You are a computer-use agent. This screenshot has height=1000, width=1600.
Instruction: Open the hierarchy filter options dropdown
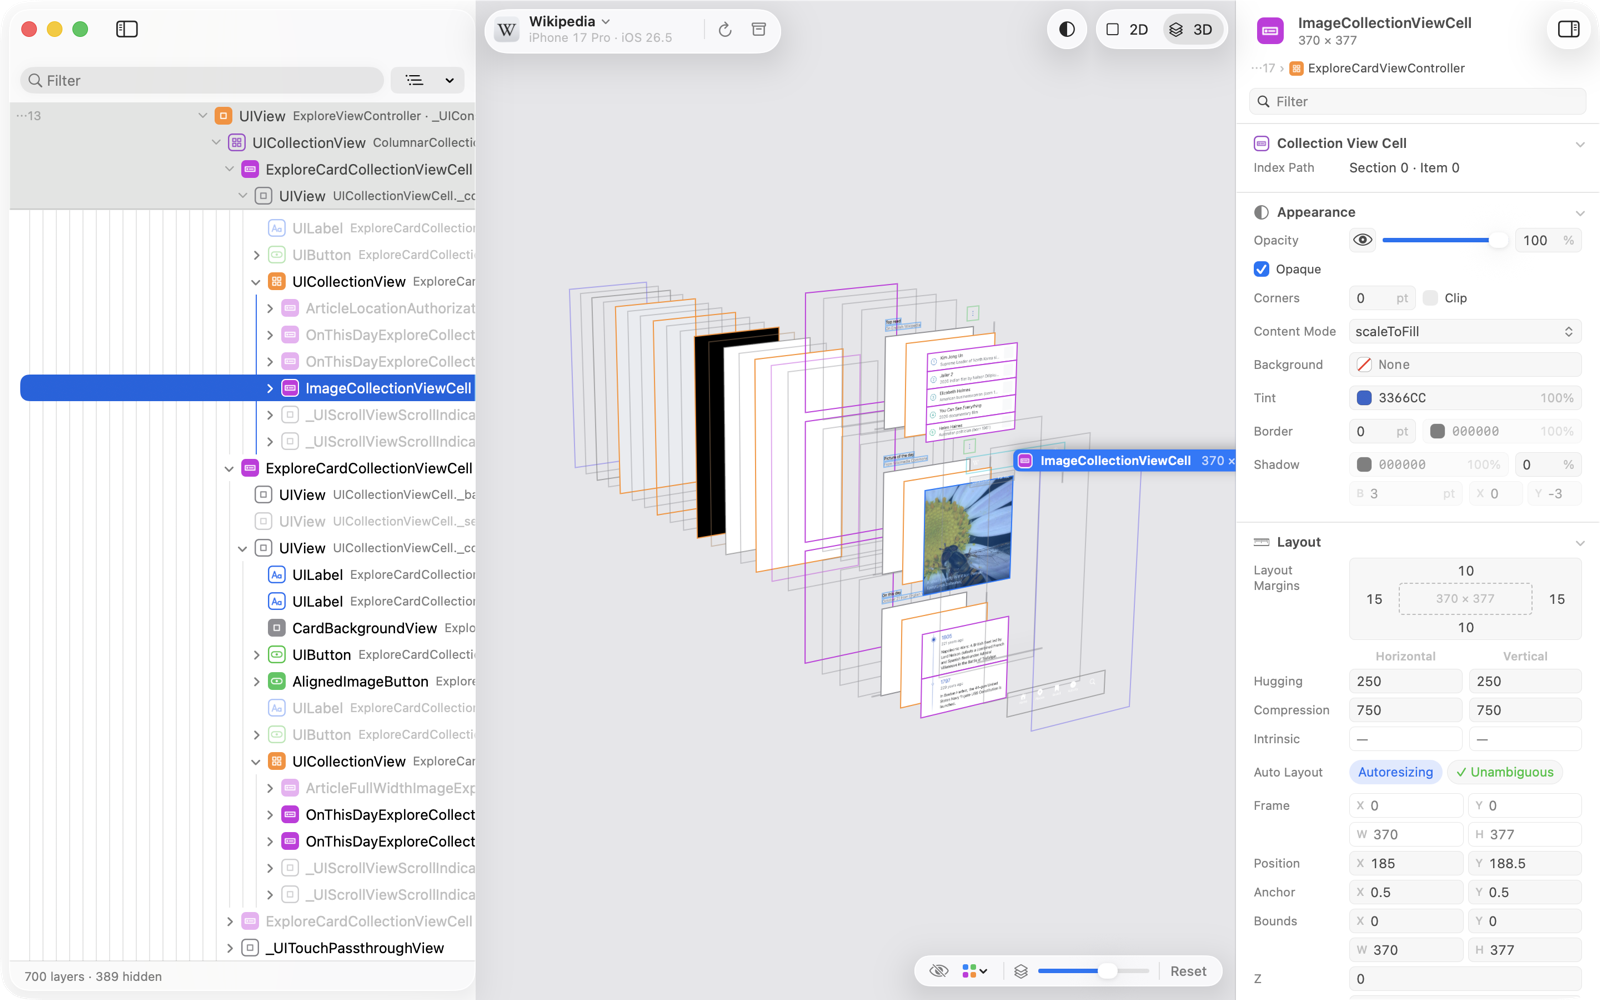pyautogui.click(x=428, y=80)
